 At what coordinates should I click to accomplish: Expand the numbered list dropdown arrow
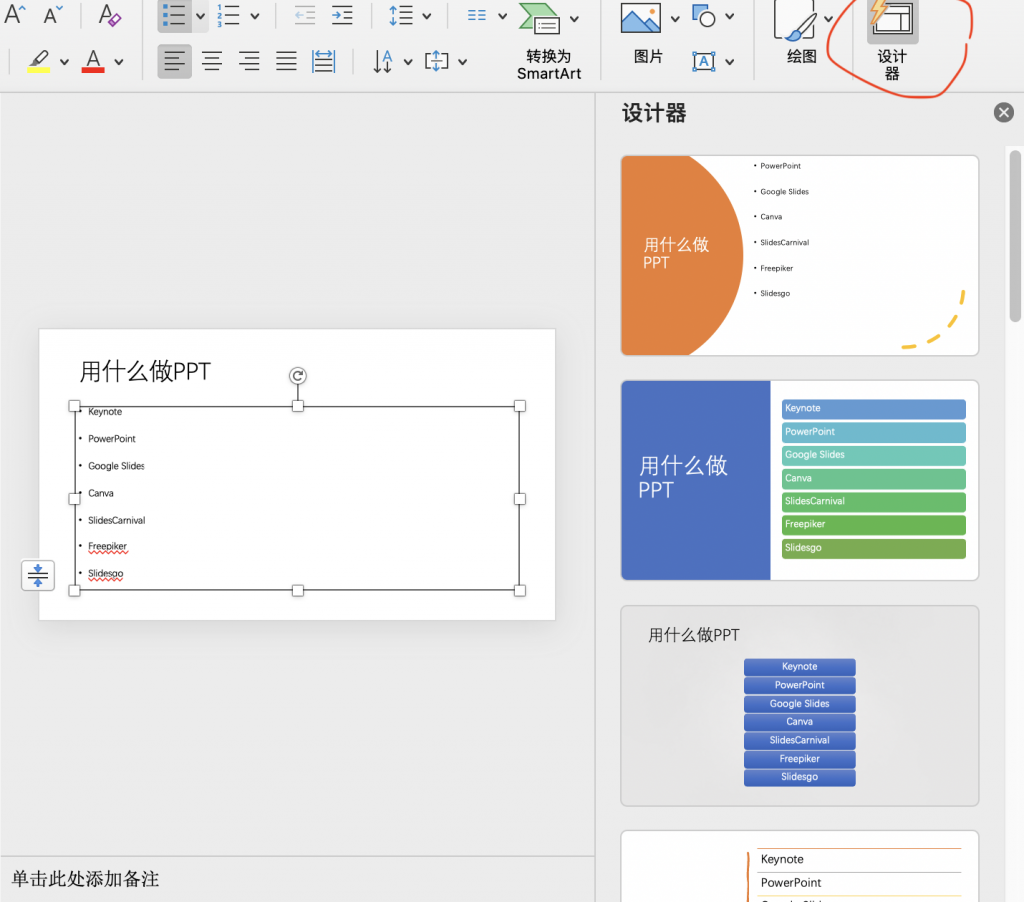(255, 17)
